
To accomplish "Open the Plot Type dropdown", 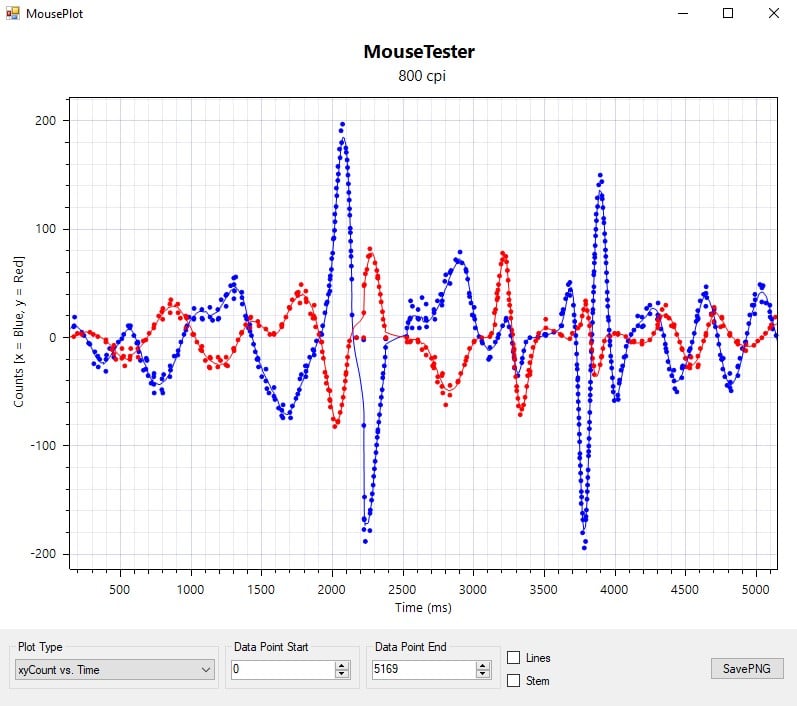I will tap(115, 670).
